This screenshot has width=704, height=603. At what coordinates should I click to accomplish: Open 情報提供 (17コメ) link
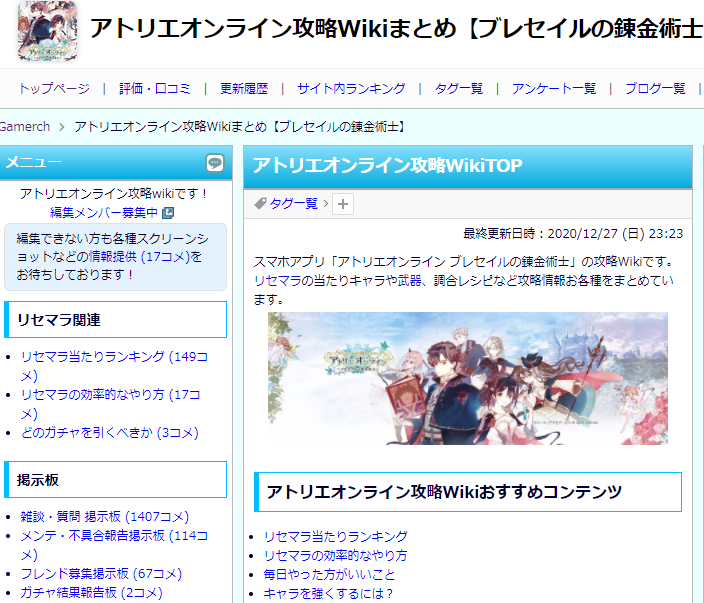point(139,256)
